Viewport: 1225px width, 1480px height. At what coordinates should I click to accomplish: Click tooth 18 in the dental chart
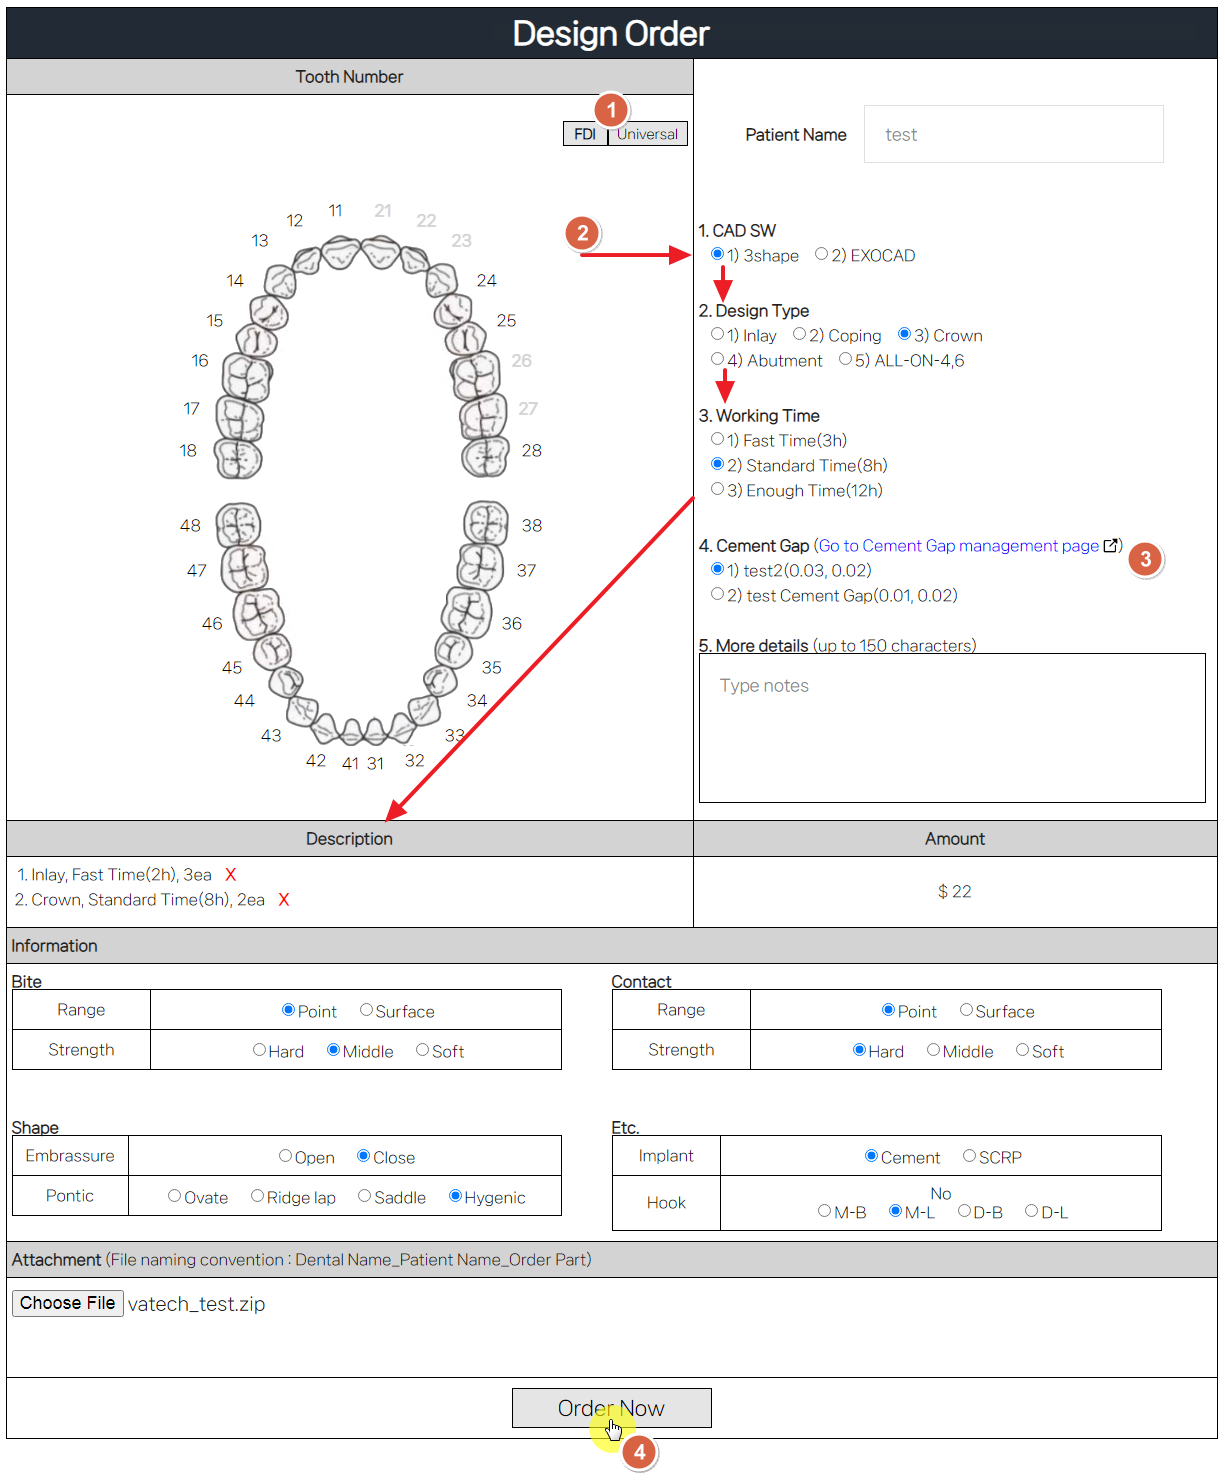pos(238,459)
